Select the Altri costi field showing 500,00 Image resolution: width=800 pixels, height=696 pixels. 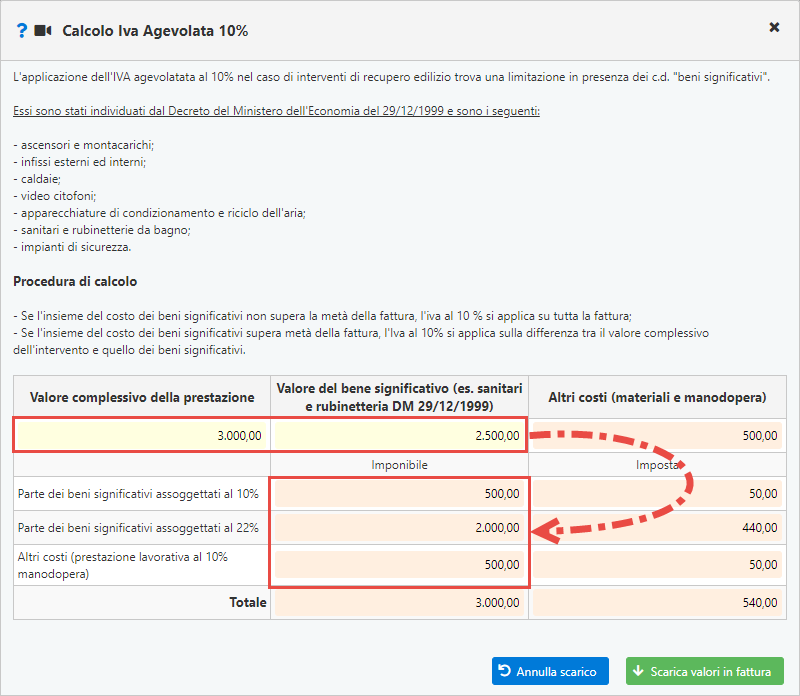coord(657,435)
